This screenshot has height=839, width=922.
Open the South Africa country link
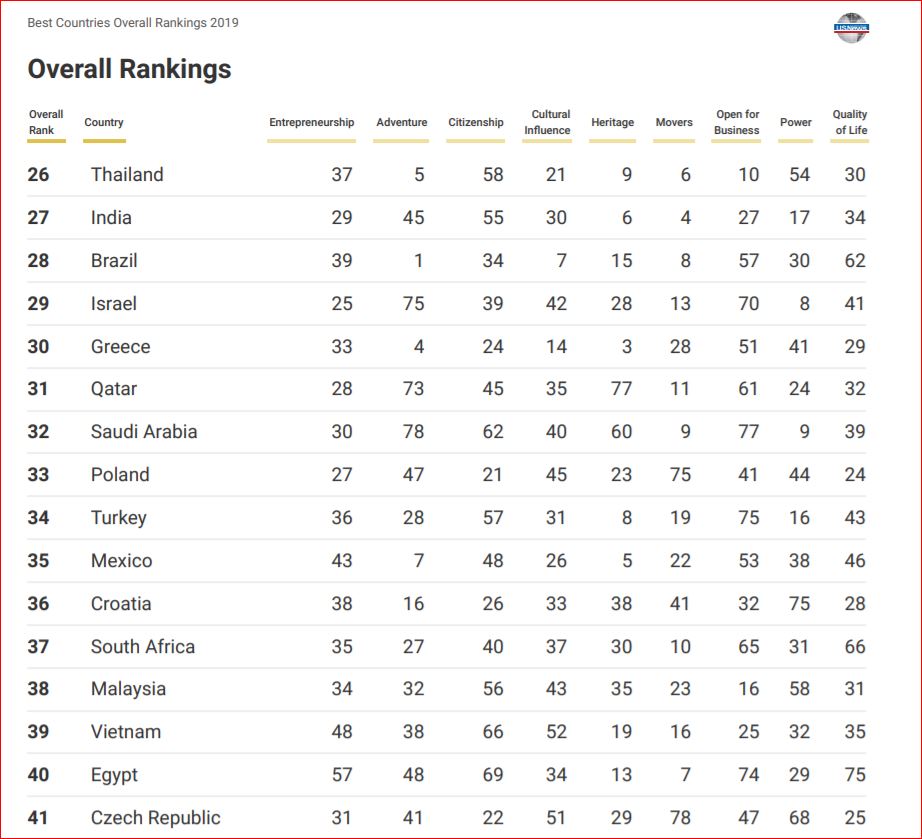pyautogui.click(x=143, y=647)
